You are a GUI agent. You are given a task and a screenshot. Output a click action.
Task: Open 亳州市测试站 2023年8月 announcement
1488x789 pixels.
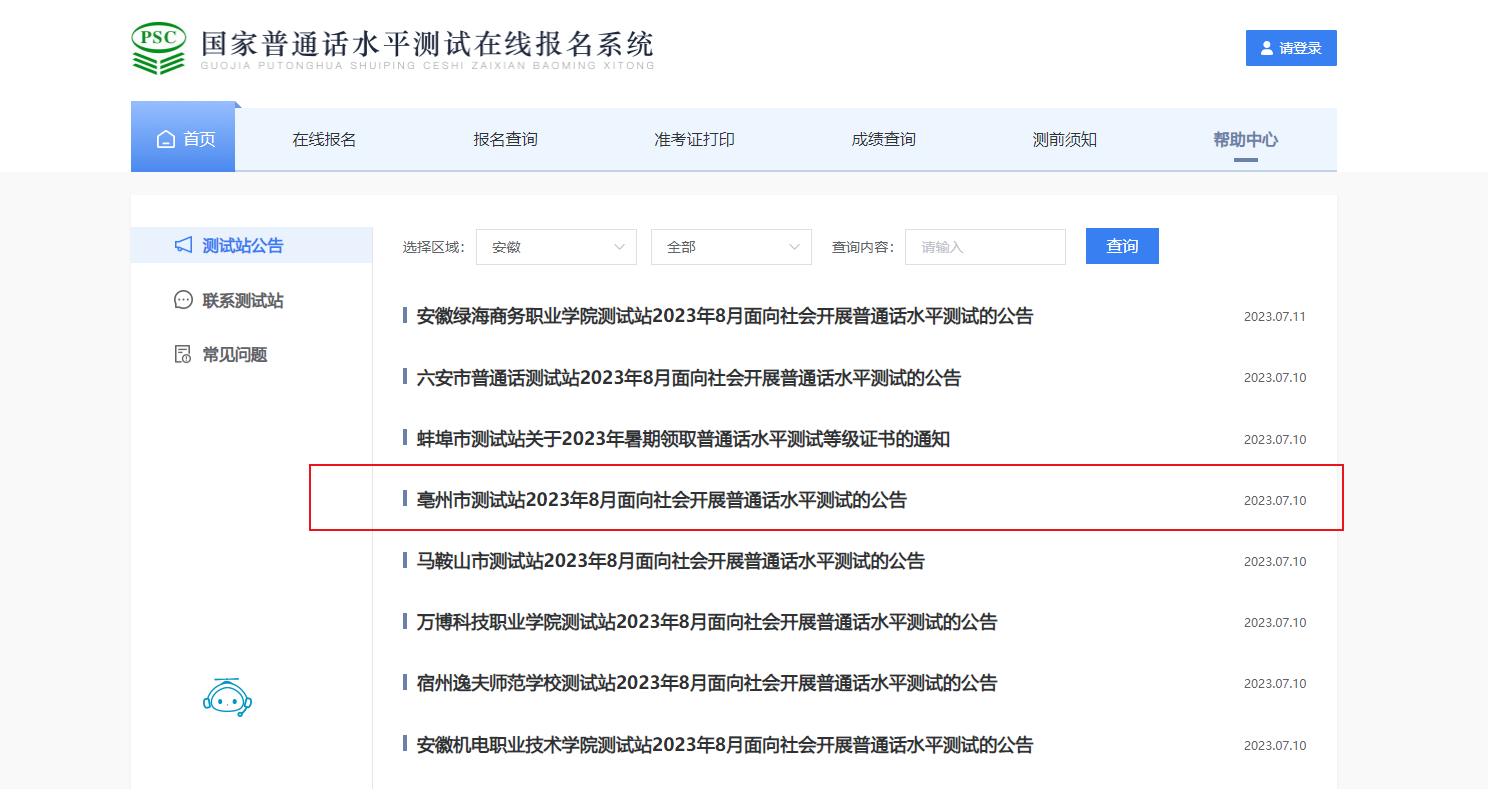click(661, 500)
